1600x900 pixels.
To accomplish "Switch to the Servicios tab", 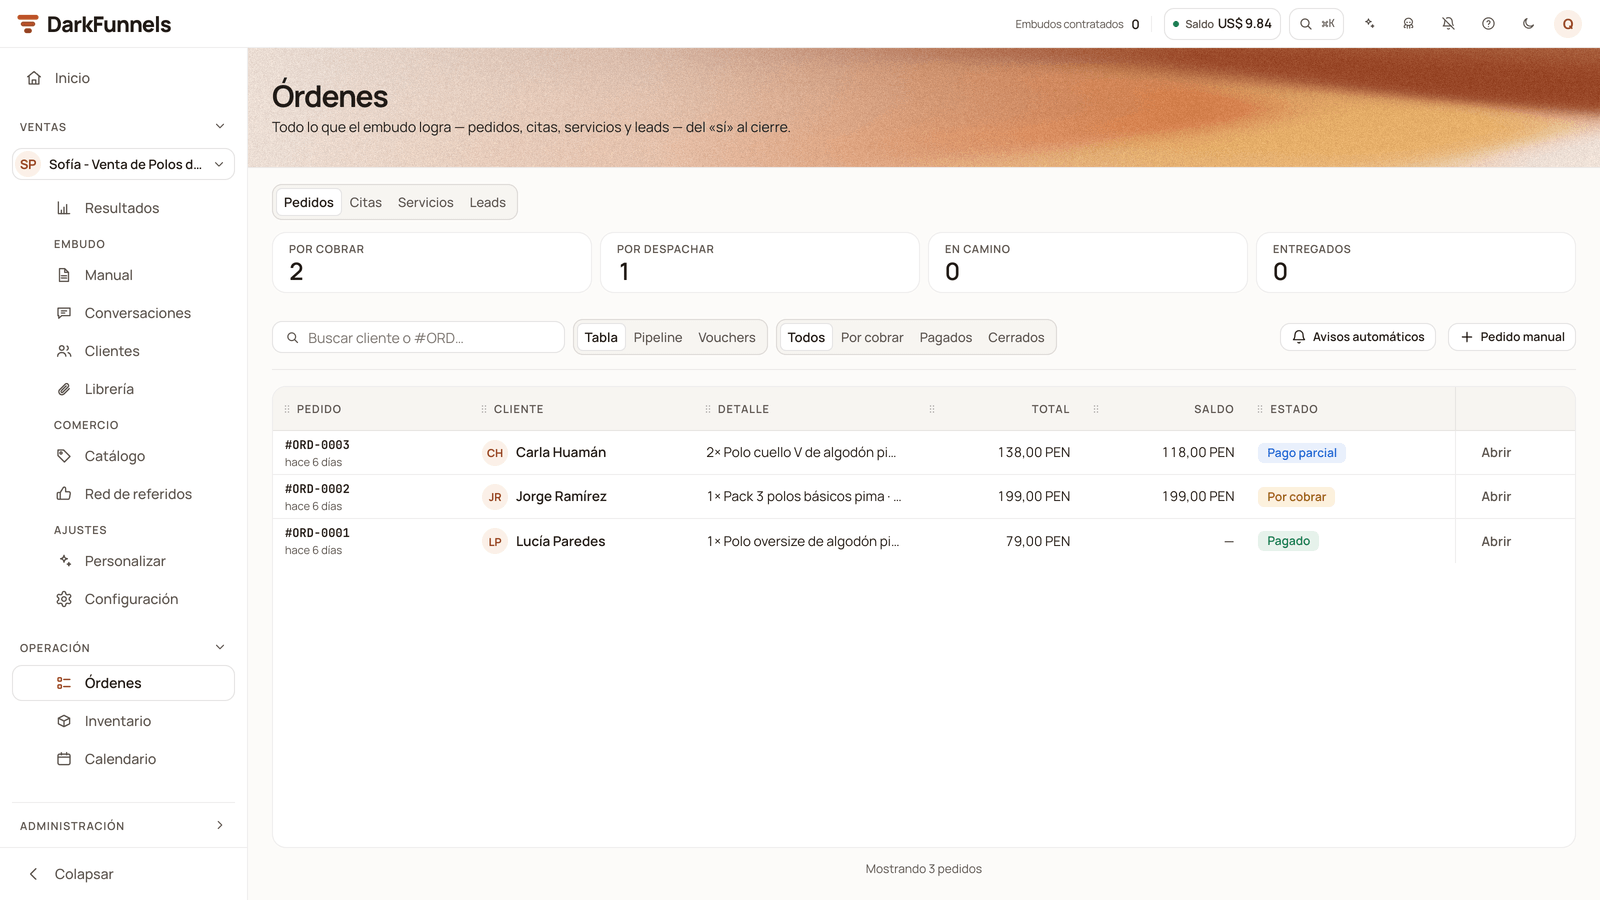I will pos(425,202).
